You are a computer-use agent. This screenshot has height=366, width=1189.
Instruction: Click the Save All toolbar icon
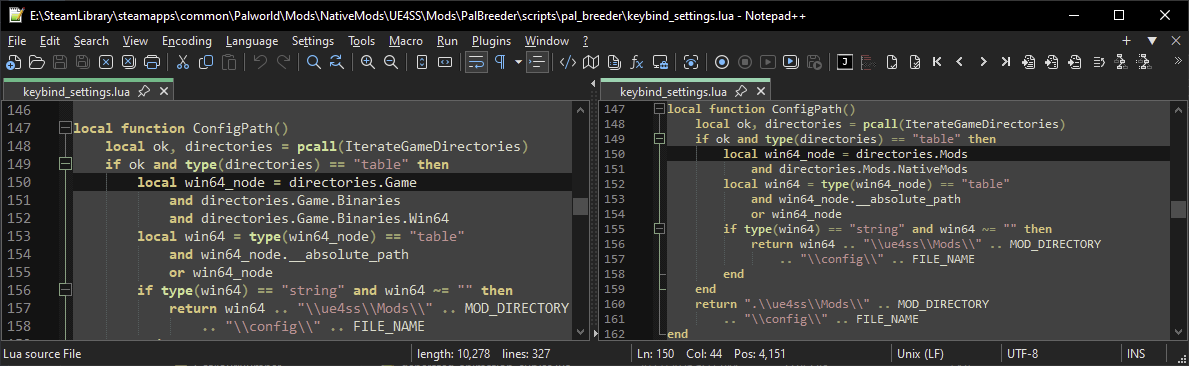point(83,62)
